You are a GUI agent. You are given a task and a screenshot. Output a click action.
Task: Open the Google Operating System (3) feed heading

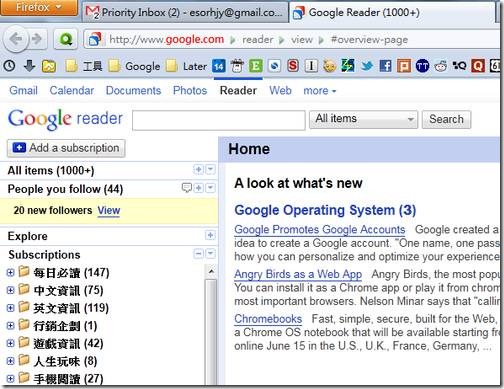(325, 210)
